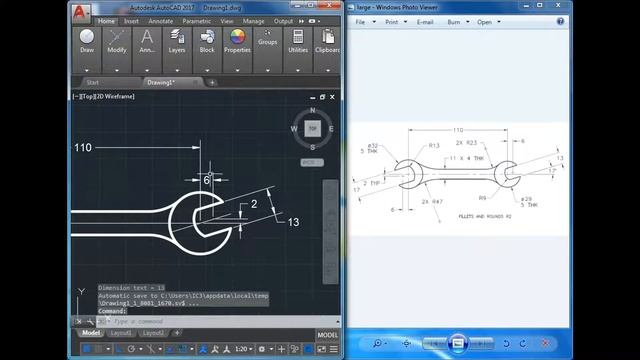This screenshot has width=640, height=360.
Task: Play slide show in Photo Viewer
Action: click(458, 343)
